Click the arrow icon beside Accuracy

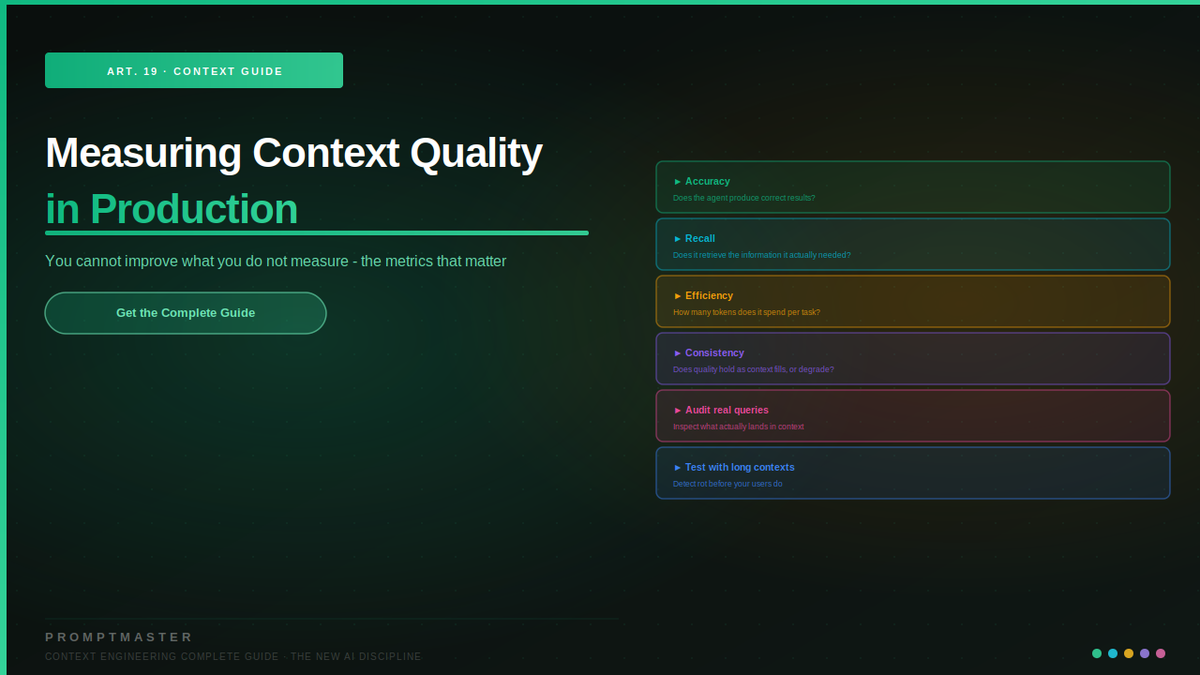click(677, 182)
